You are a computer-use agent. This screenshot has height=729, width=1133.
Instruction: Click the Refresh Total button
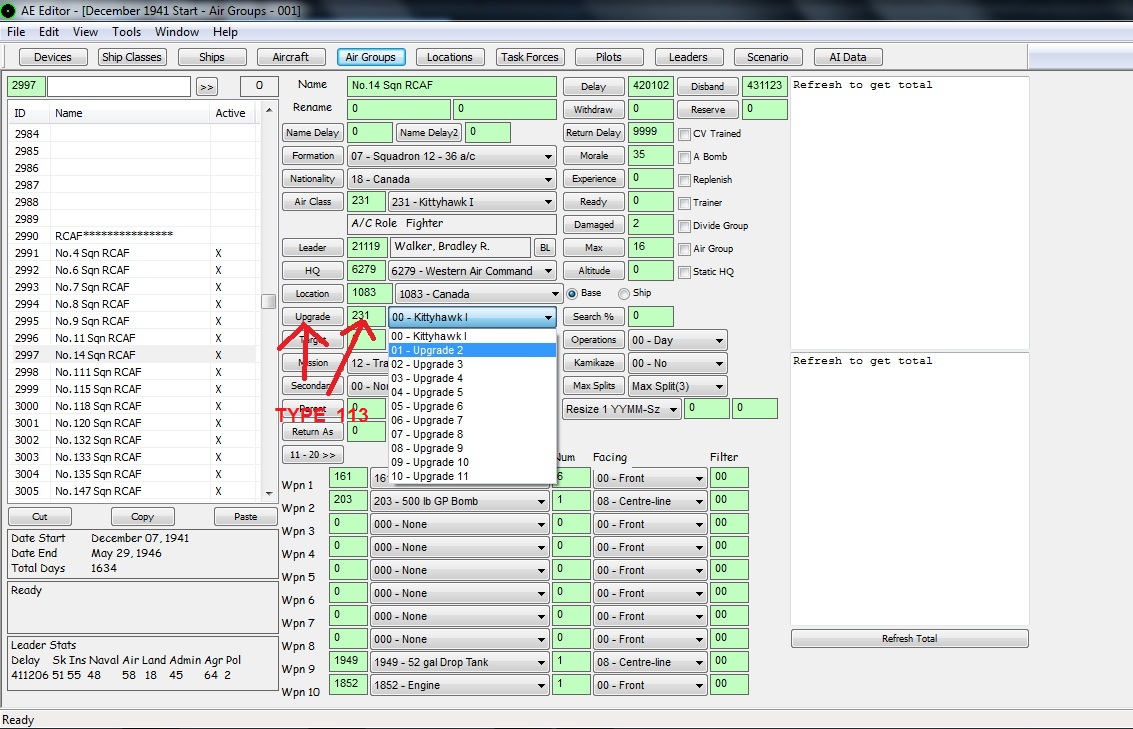[909, 639]
